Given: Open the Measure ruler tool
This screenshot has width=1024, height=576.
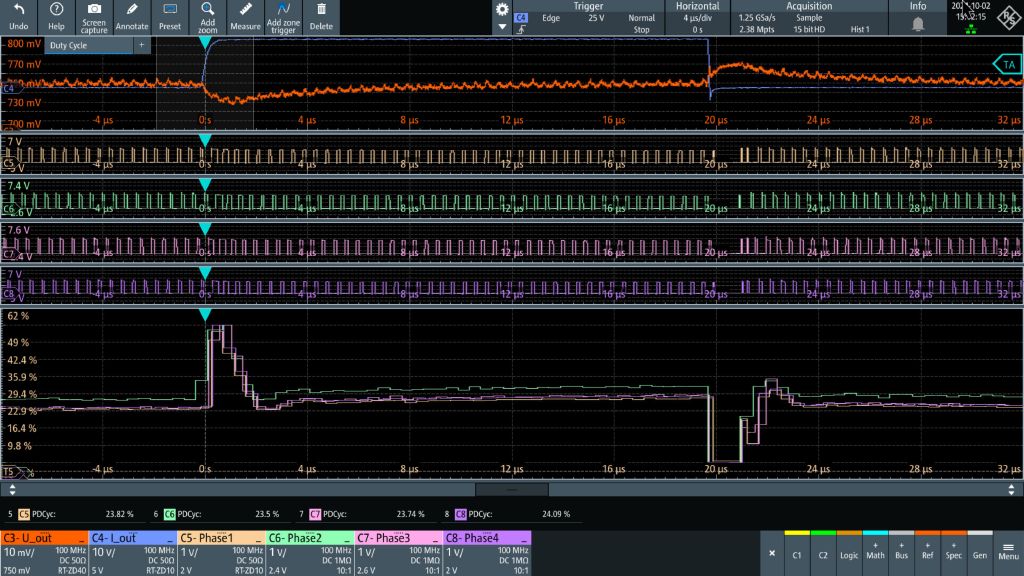Looking at the screenshot, I should [245, 10].
